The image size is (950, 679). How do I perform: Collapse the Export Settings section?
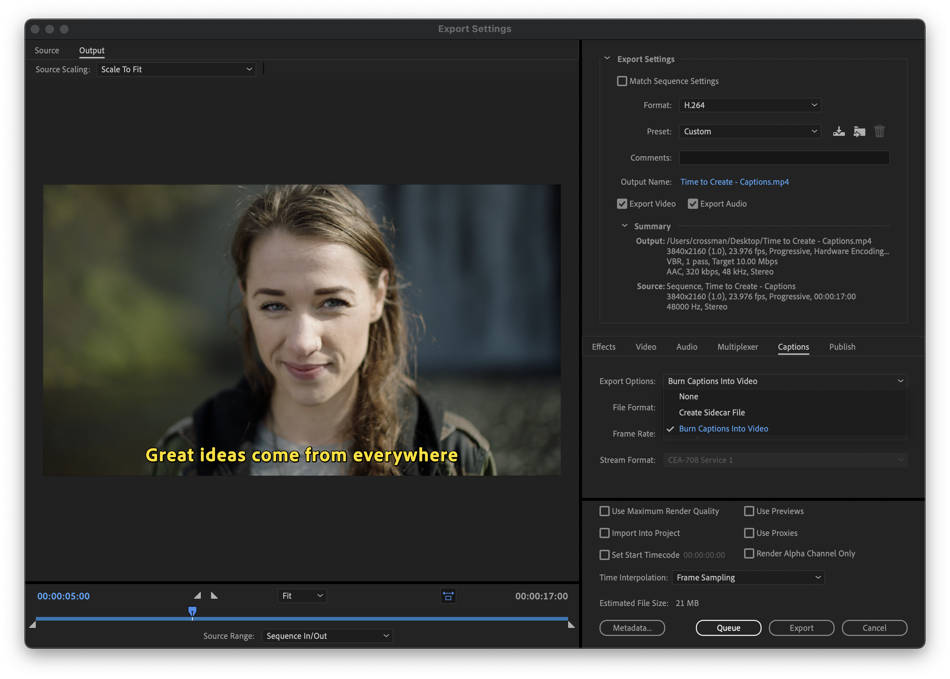[x=606, y=59]
